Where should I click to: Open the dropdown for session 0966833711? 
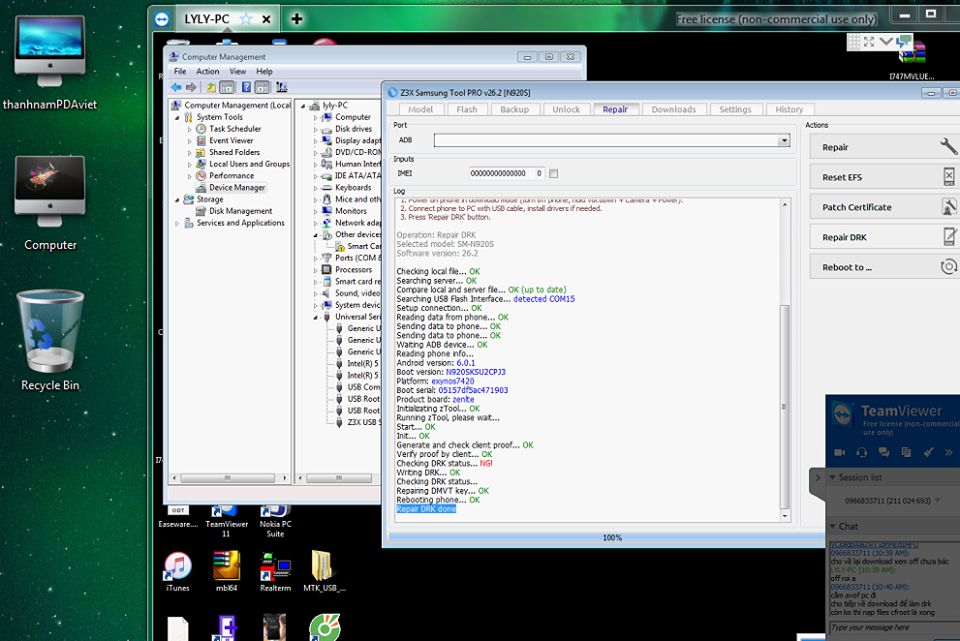click(x=937, y=501)
